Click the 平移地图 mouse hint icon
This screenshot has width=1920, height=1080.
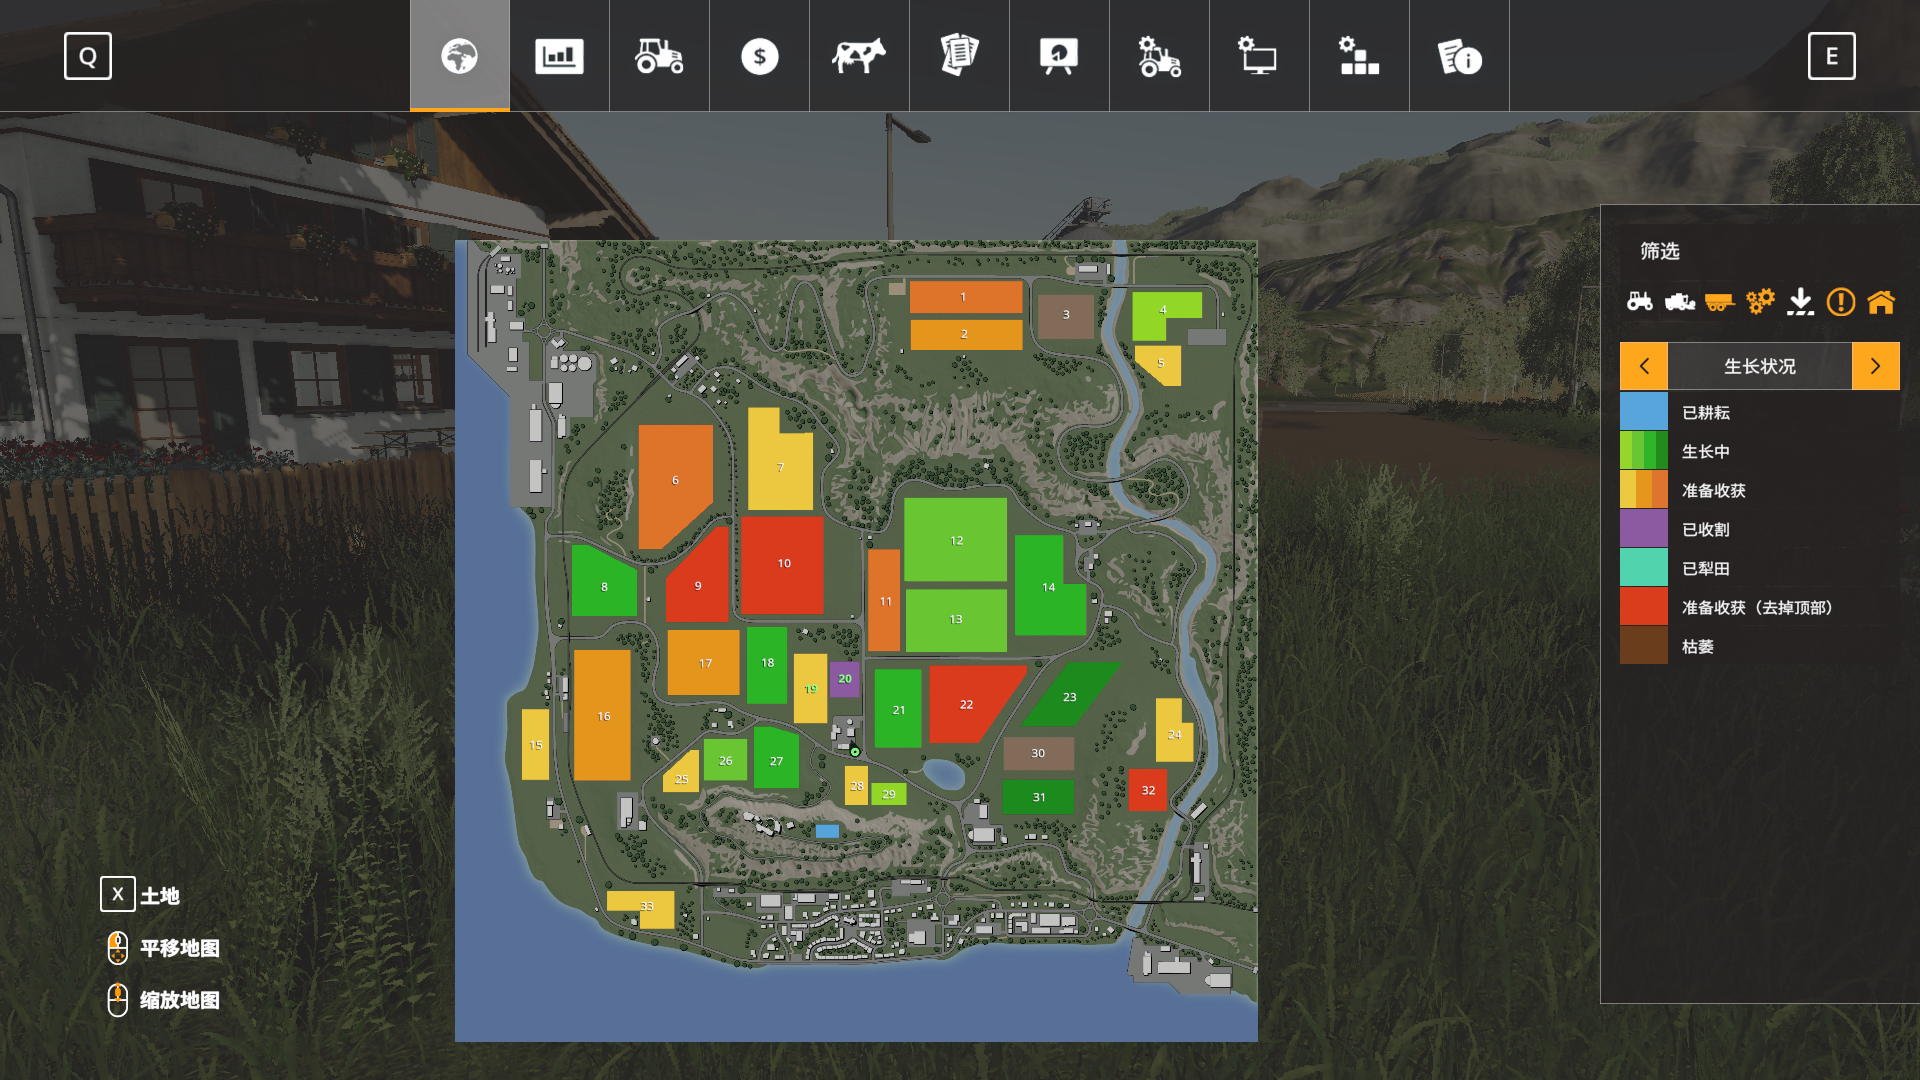(x=118, y=948)
